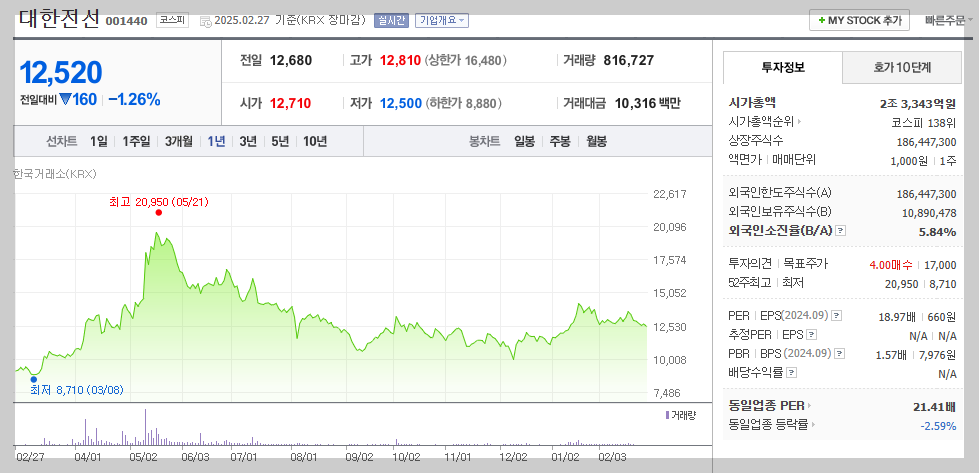Click the 18.97배 PER value

897,317
